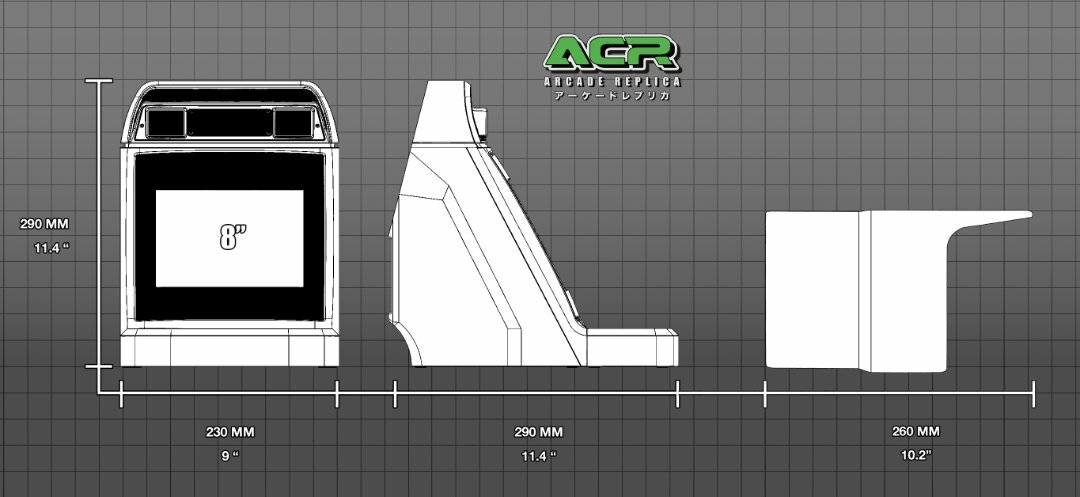The image size is (1080, 497).
Task: Click the base plinth of front view cabinet
Action: 228,348
